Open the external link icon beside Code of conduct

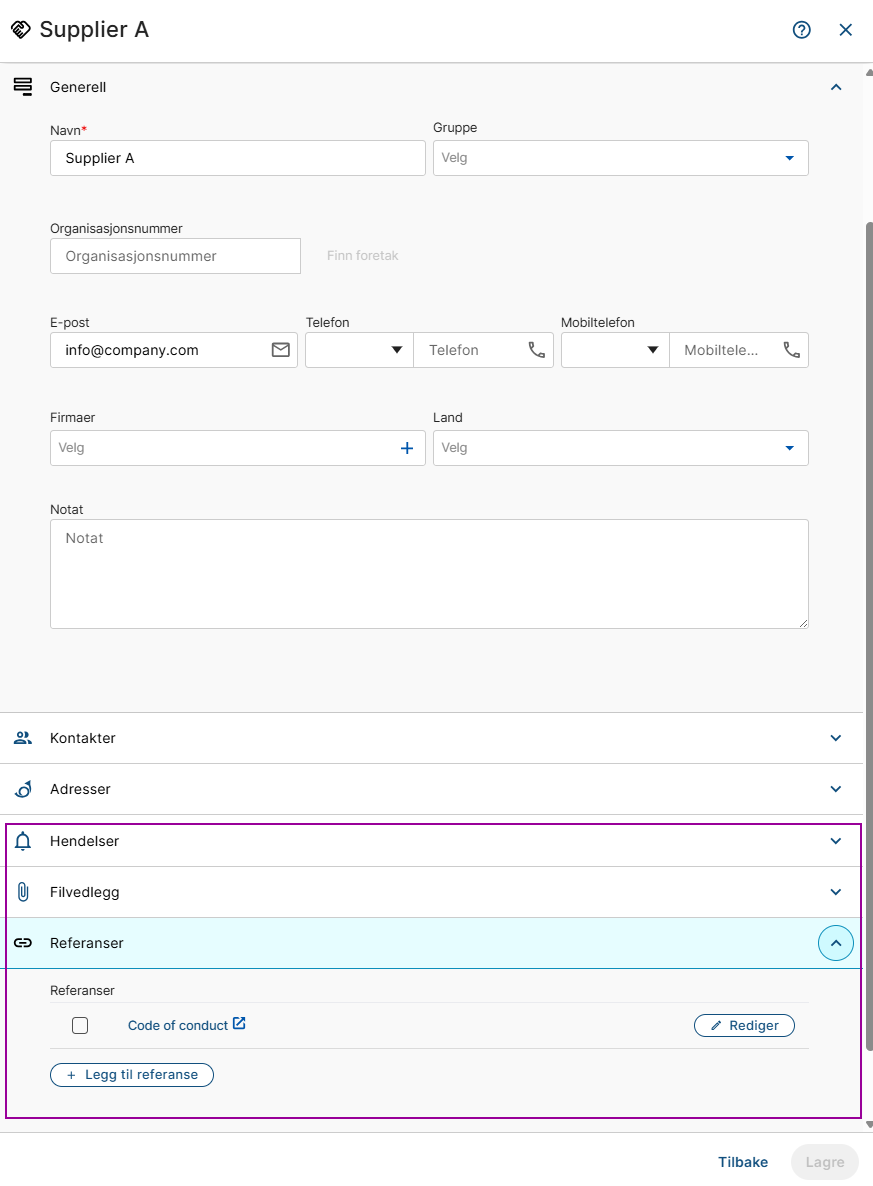tap(239, 1023)
